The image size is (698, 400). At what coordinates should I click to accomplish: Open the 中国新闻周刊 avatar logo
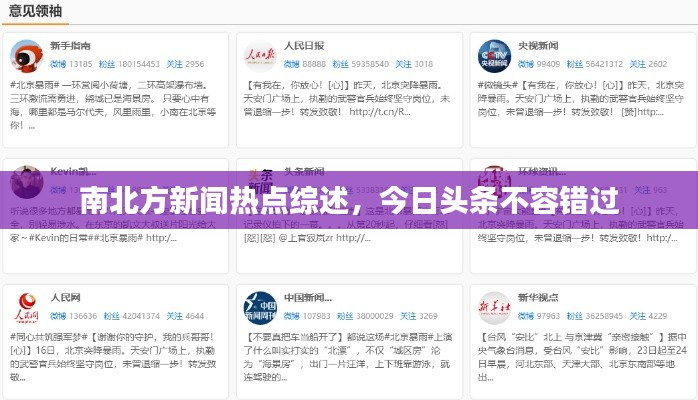[x=260, y=308]
